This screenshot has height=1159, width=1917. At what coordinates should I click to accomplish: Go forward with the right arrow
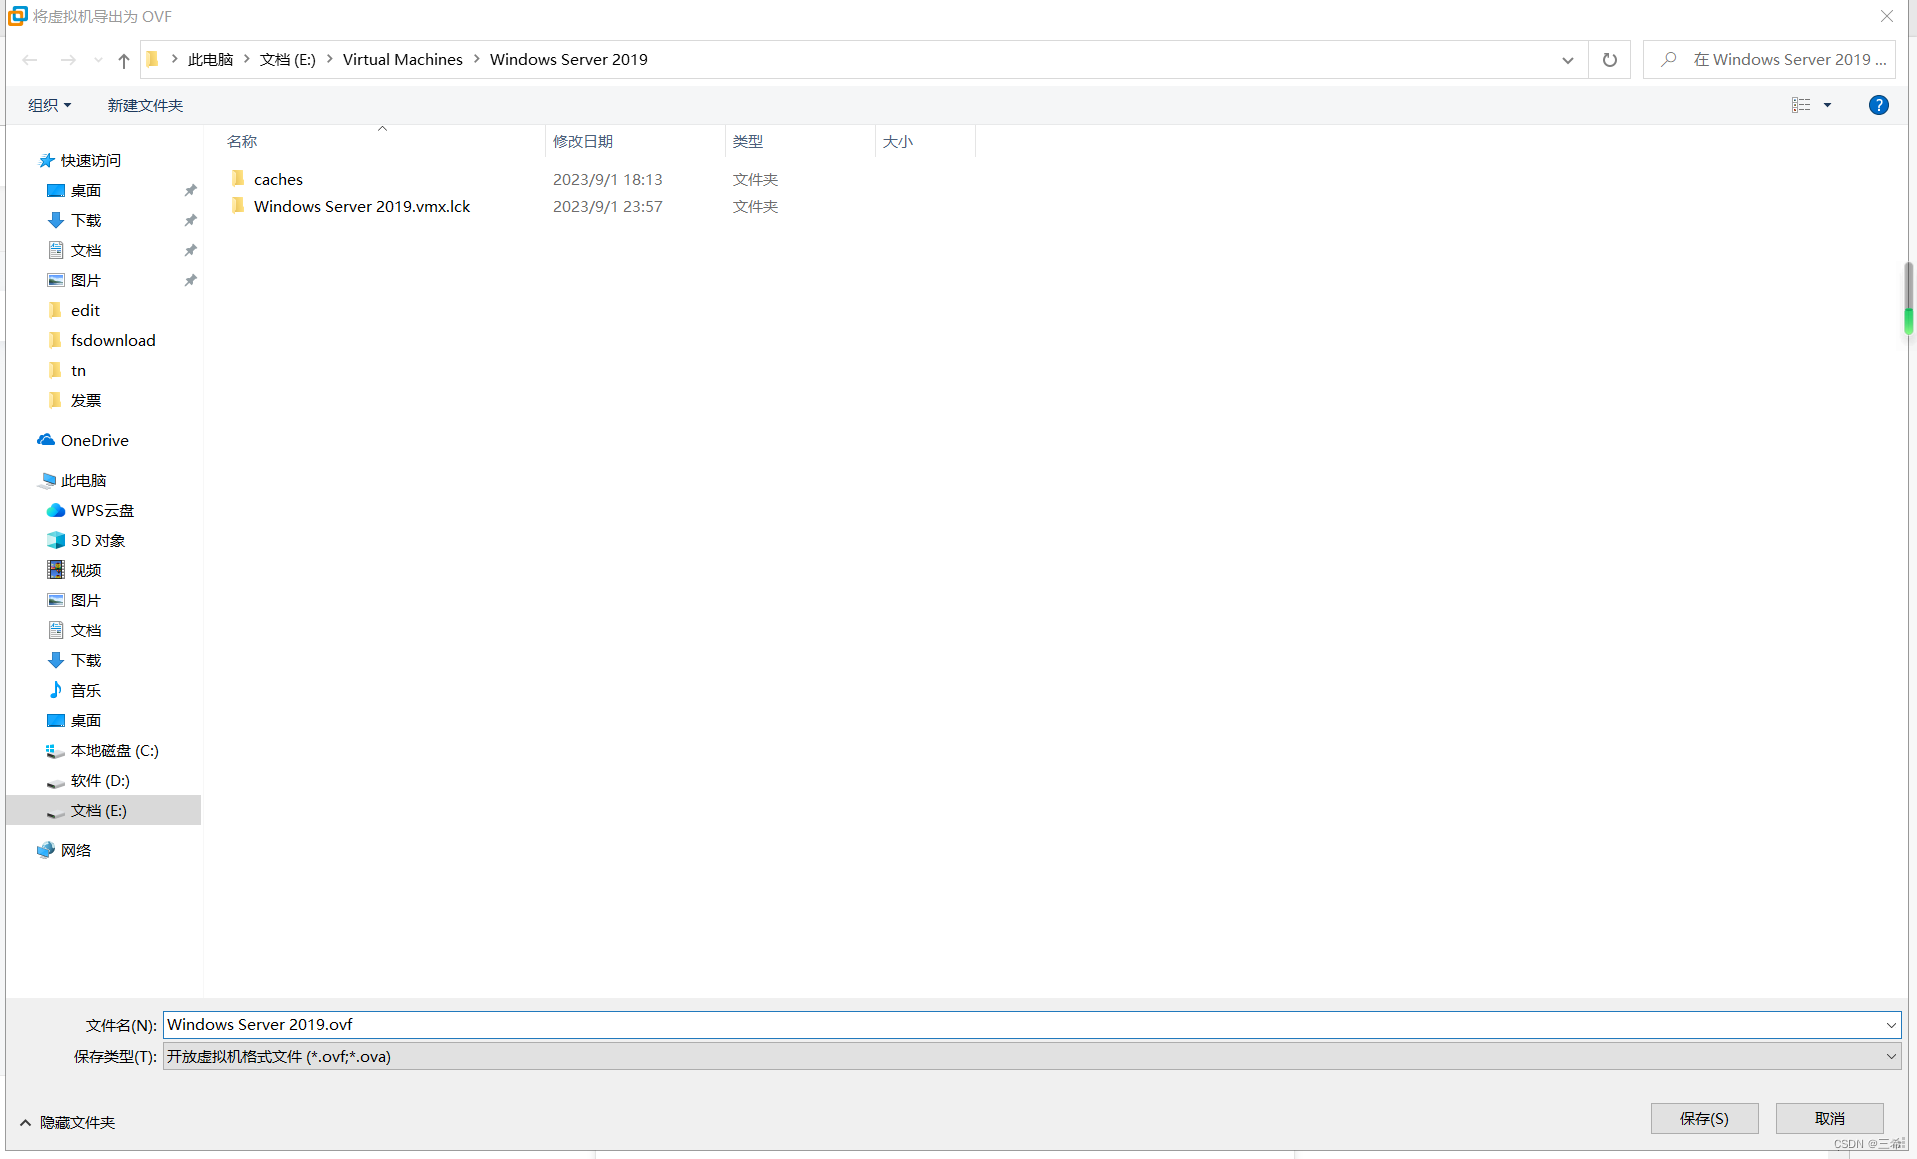click(x=68, y=60)
